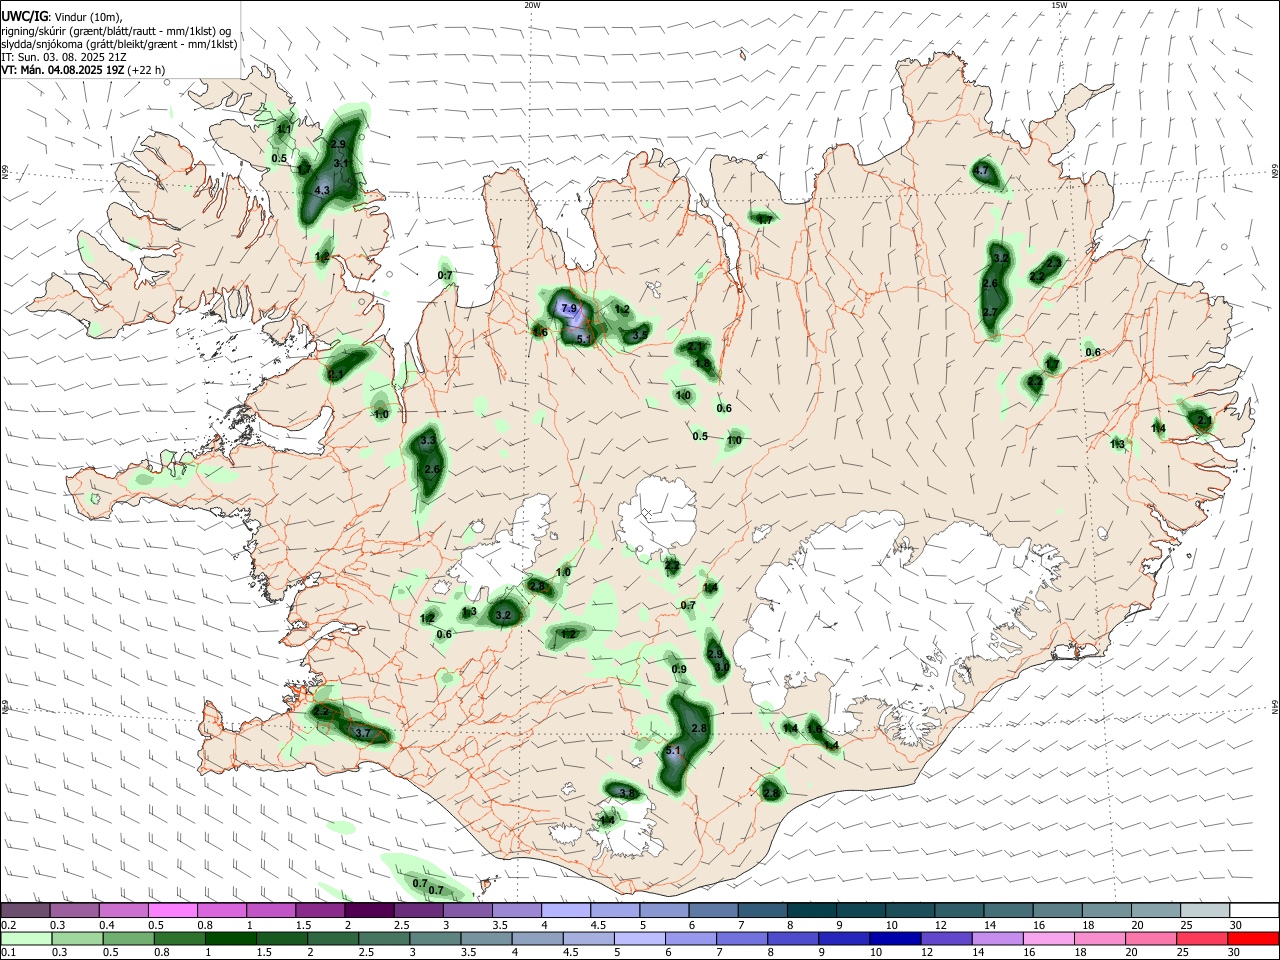The height and width of the screenshot is (960, 1280).
Task: Click the bright magenta 0.5 snow-scale swatch
Action: point(172,911)
